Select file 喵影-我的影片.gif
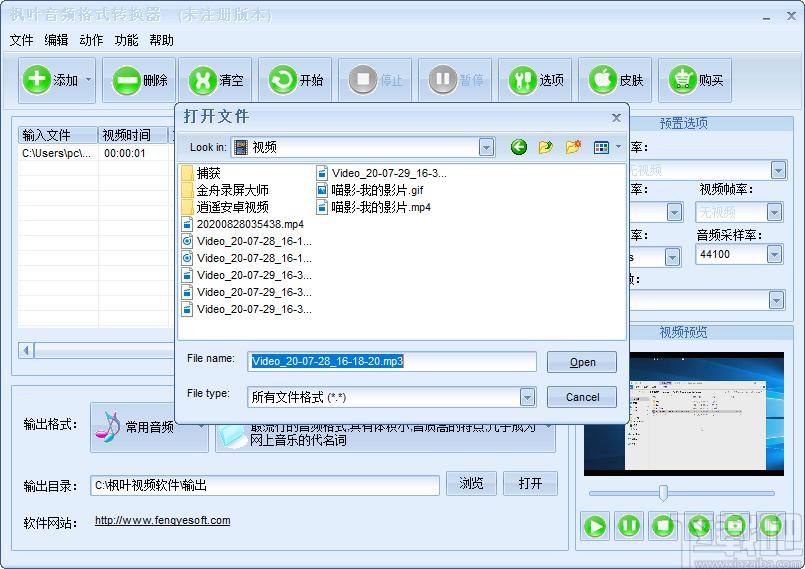The width and height of the screenshot is (805, 569). (370, 190)
